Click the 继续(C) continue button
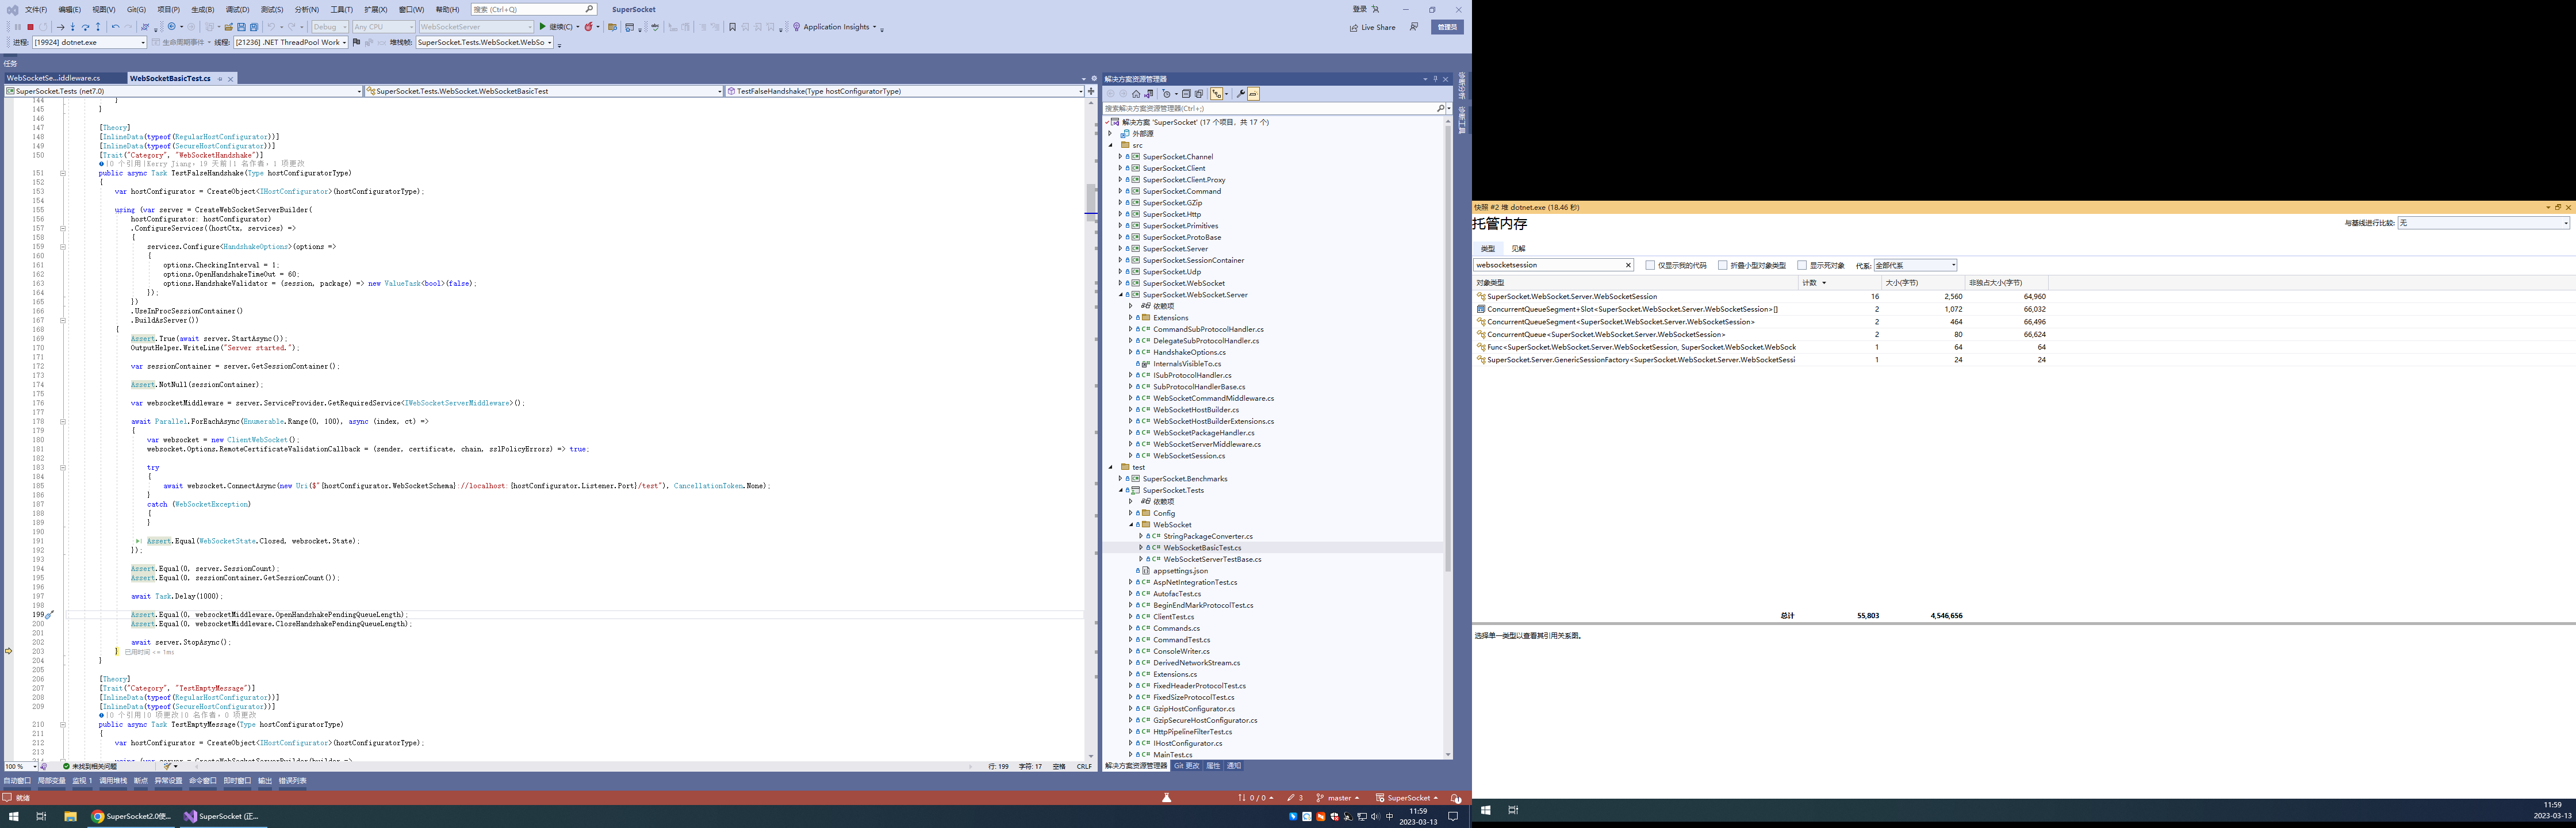The image size is (2576, 828). click(x=555, y=27)
